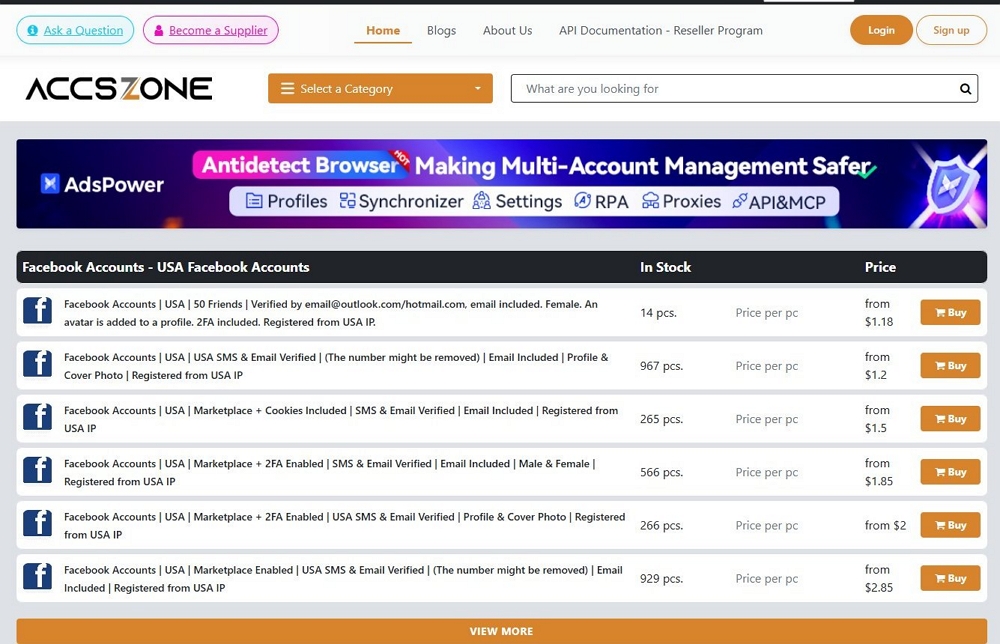Open the Home tab

click(383, 31)
